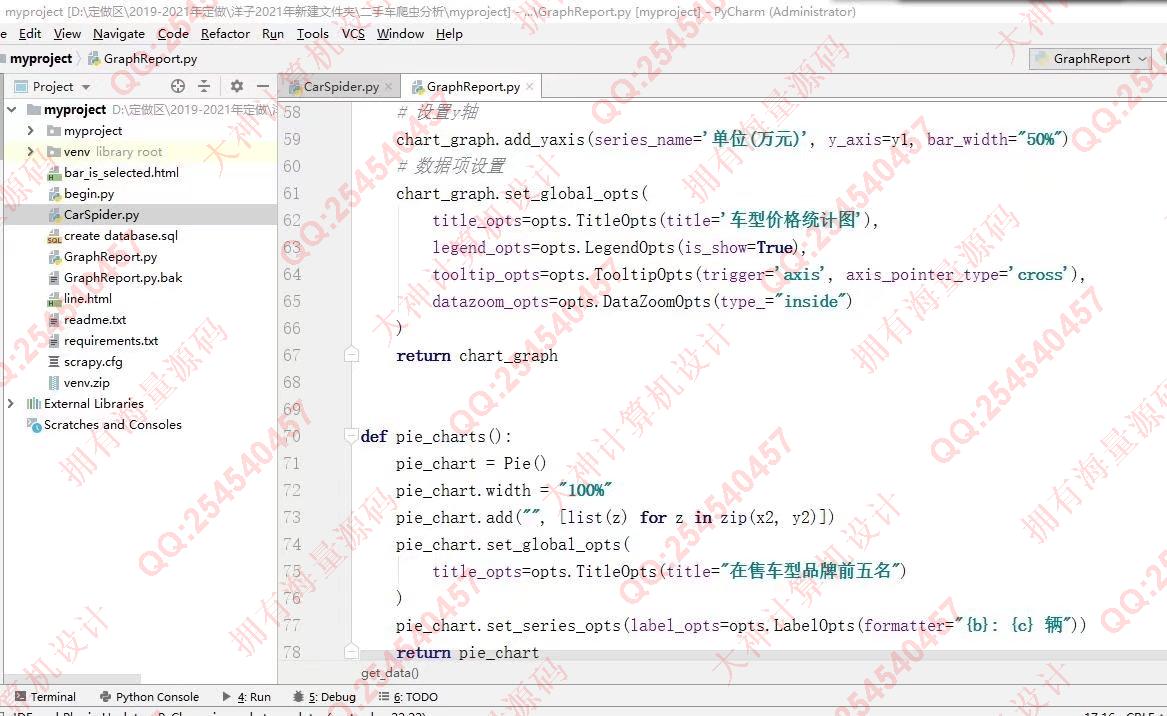Open the Run menu
The height and width of the screenshot is (716, 1167).
pyautogui.click(x=273, y=33)
